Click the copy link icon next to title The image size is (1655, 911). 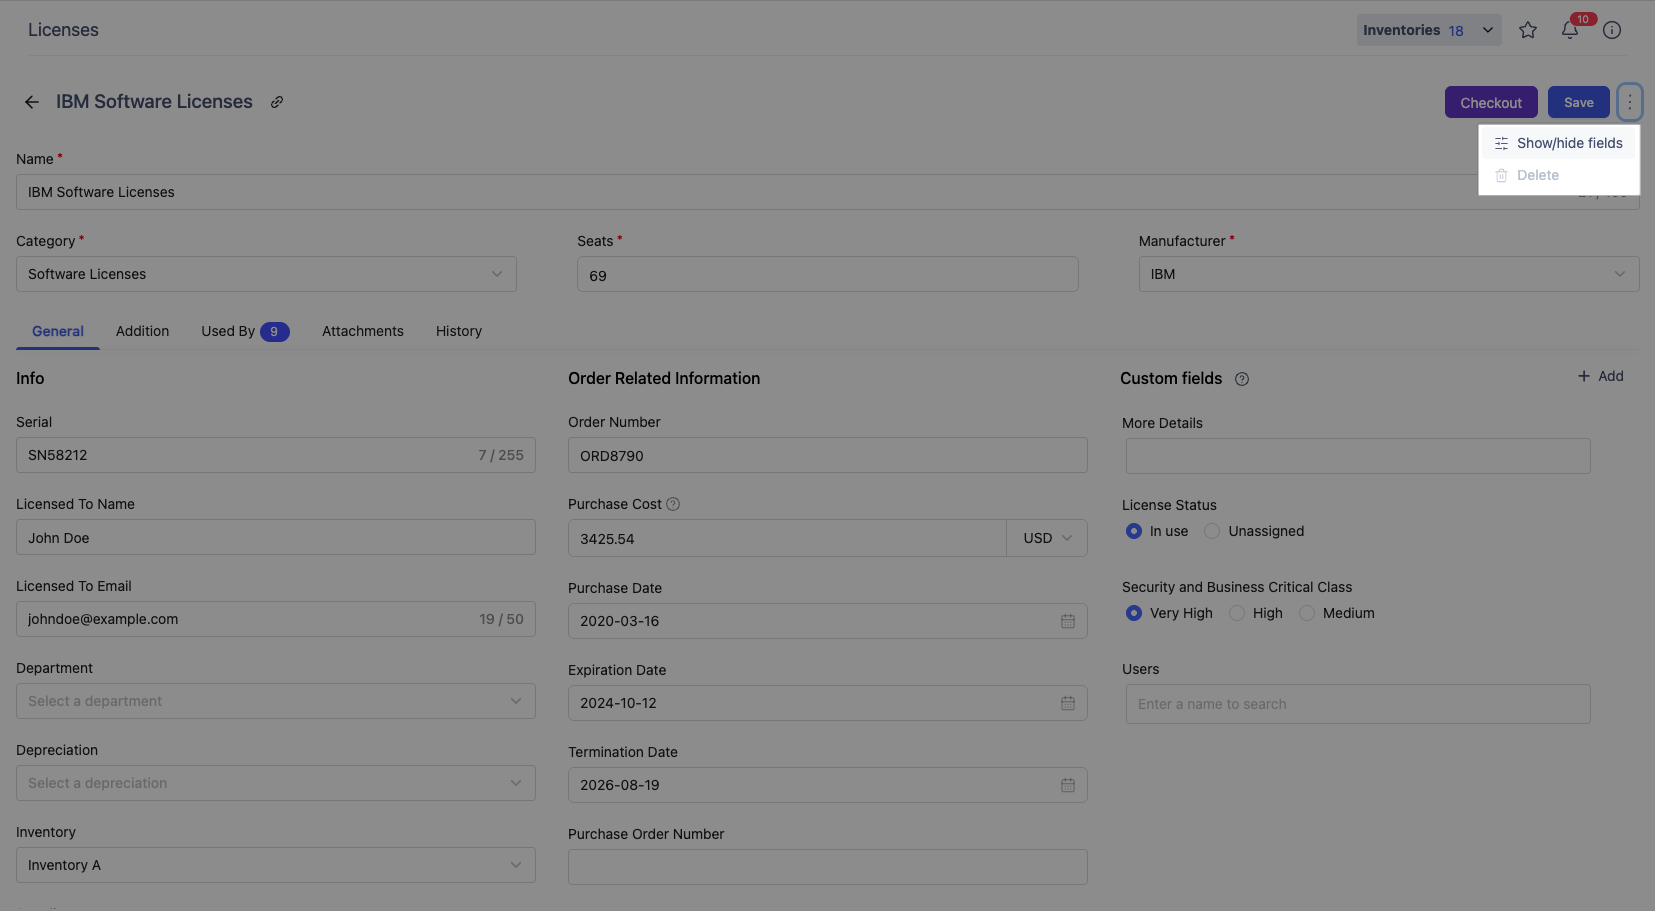click(277, 102)
